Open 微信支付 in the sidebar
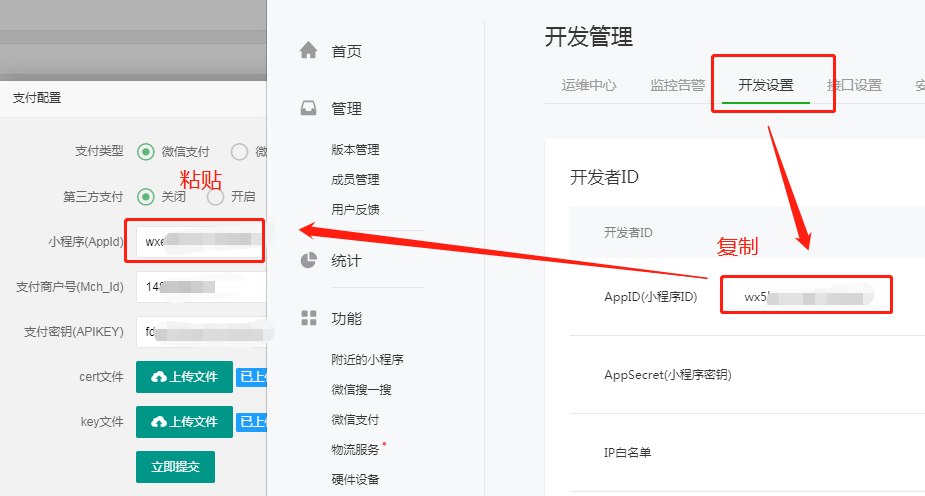This screenshot has height=496, width=925. coord(355,420)
